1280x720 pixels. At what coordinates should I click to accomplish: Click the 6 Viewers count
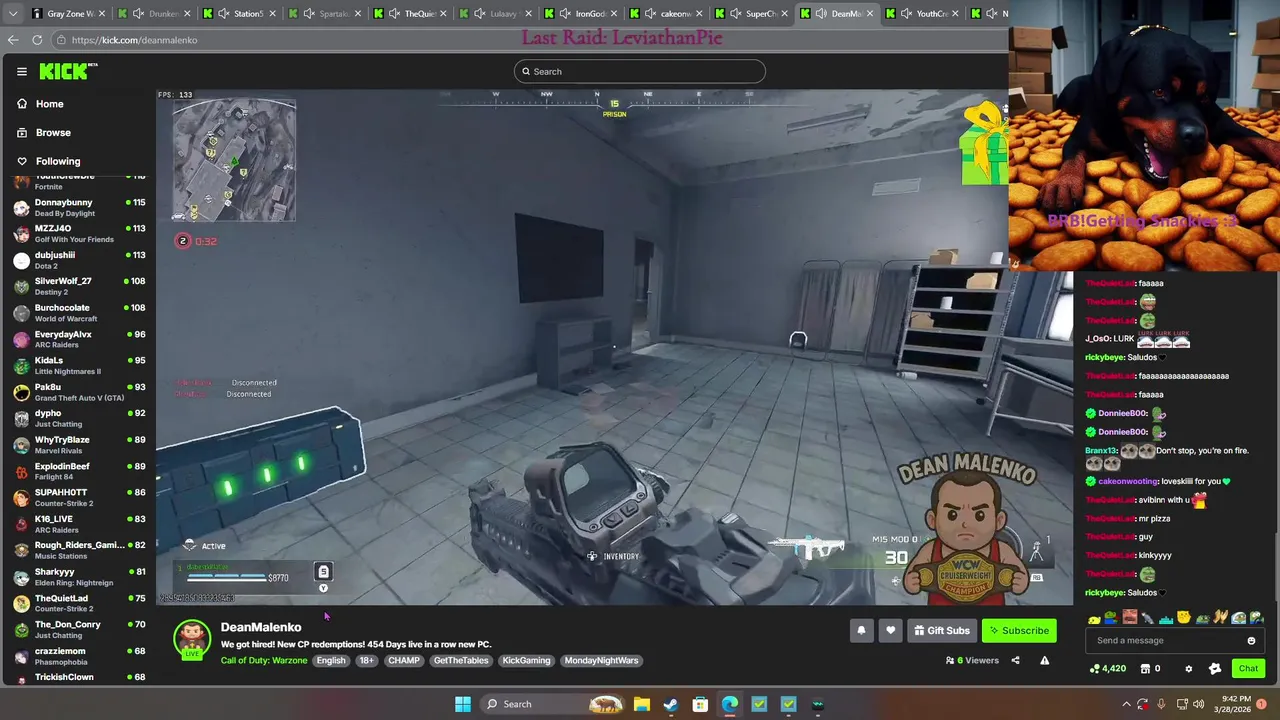coord(972,660)
